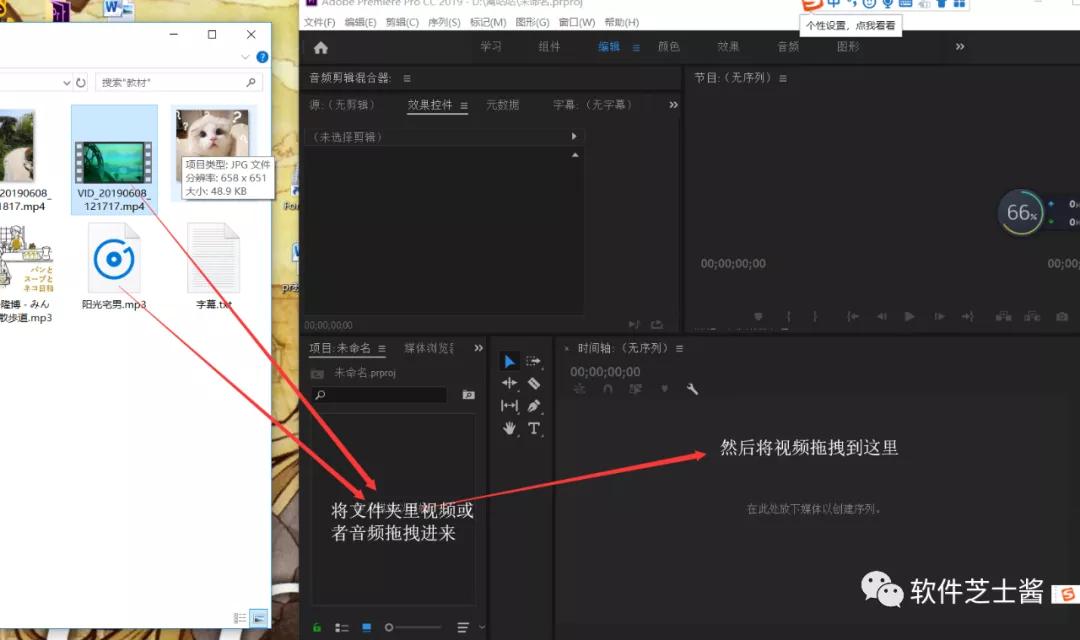
Task: Open the timeline display settings wrench
Action: (693, 389)
